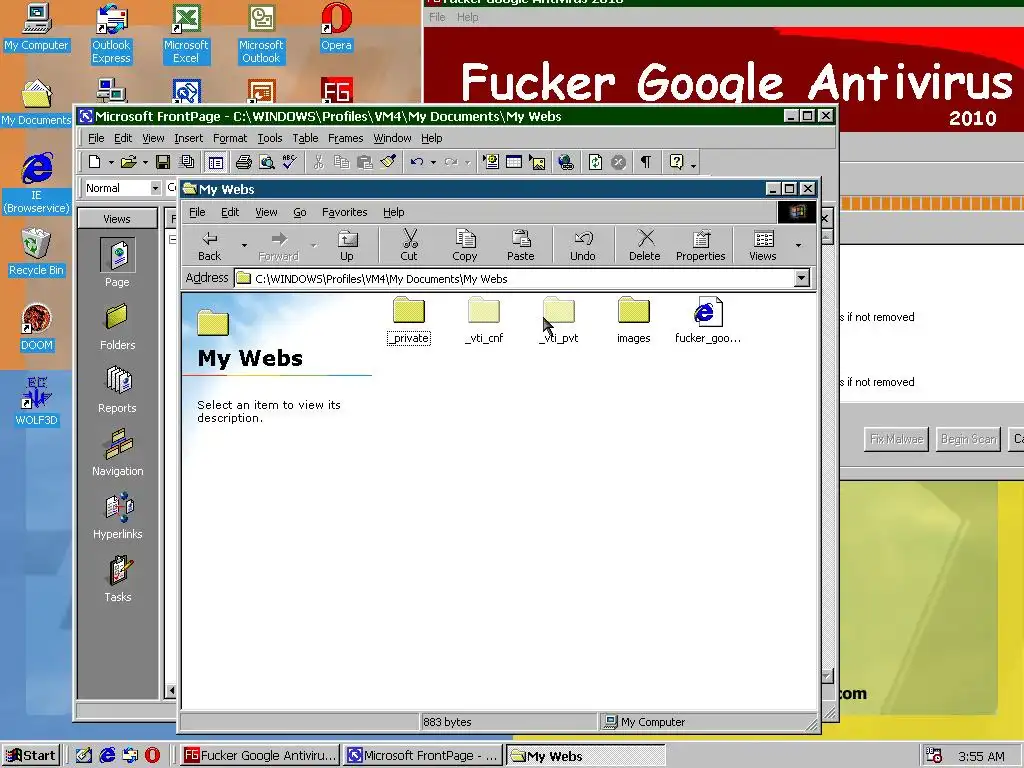Click Insert Picture From File icon
Viewport: 1024px width, 768px height.
click(x=537, y=161)
